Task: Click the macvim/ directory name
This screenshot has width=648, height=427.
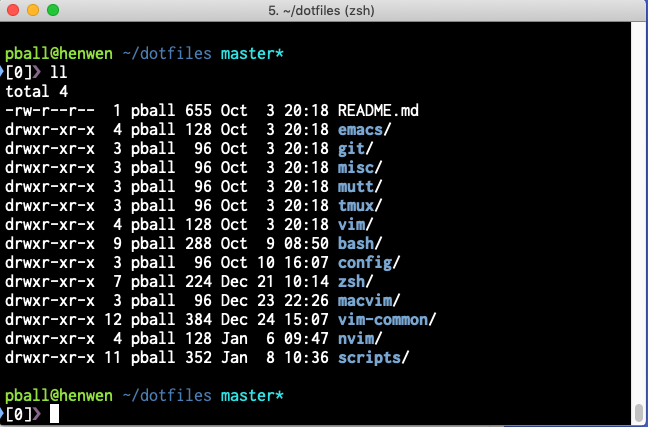Action: [368, 300]
